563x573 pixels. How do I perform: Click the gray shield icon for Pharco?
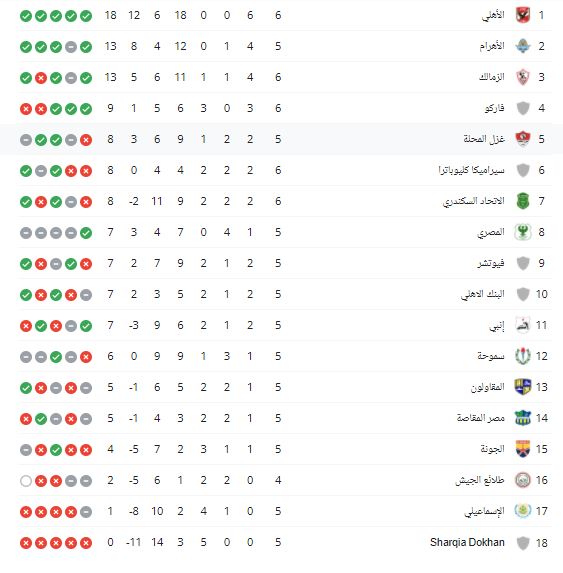[x=523, y=108]
